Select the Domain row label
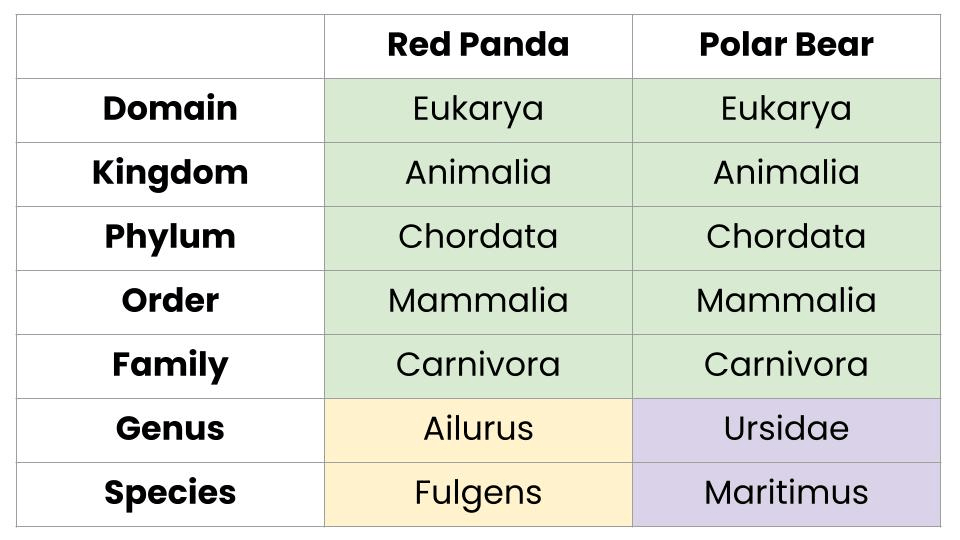The height and width of the screenshot is (540, 960). point(170,109)
